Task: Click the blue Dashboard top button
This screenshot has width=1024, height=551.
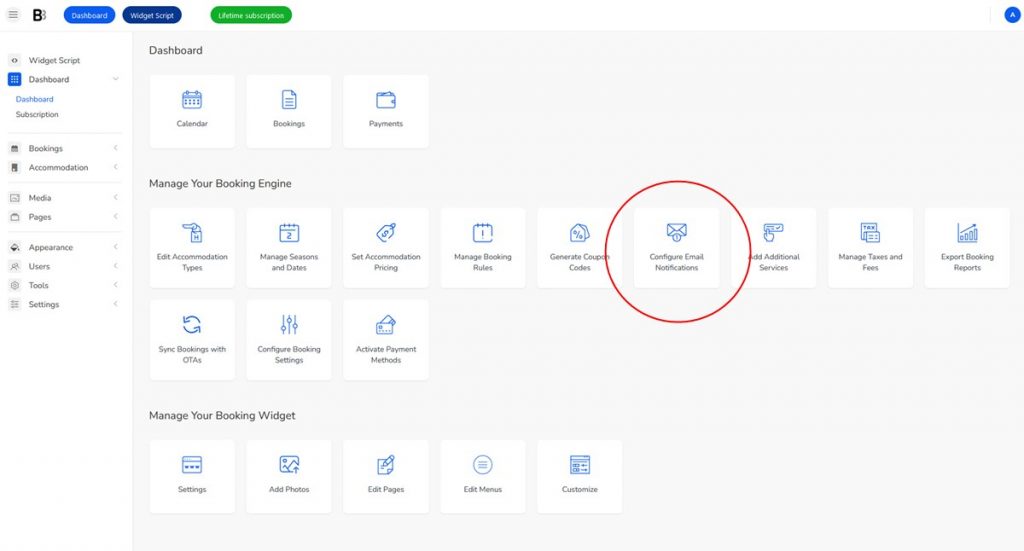Action: click(x=89, y=15)
